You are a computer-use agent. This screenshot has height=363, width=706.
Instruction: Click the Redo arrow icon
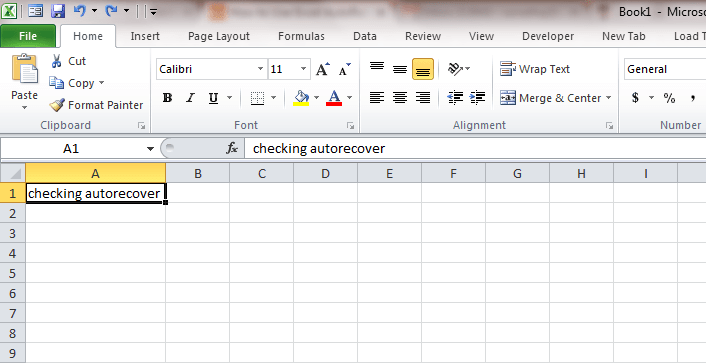tap(111, 11)
